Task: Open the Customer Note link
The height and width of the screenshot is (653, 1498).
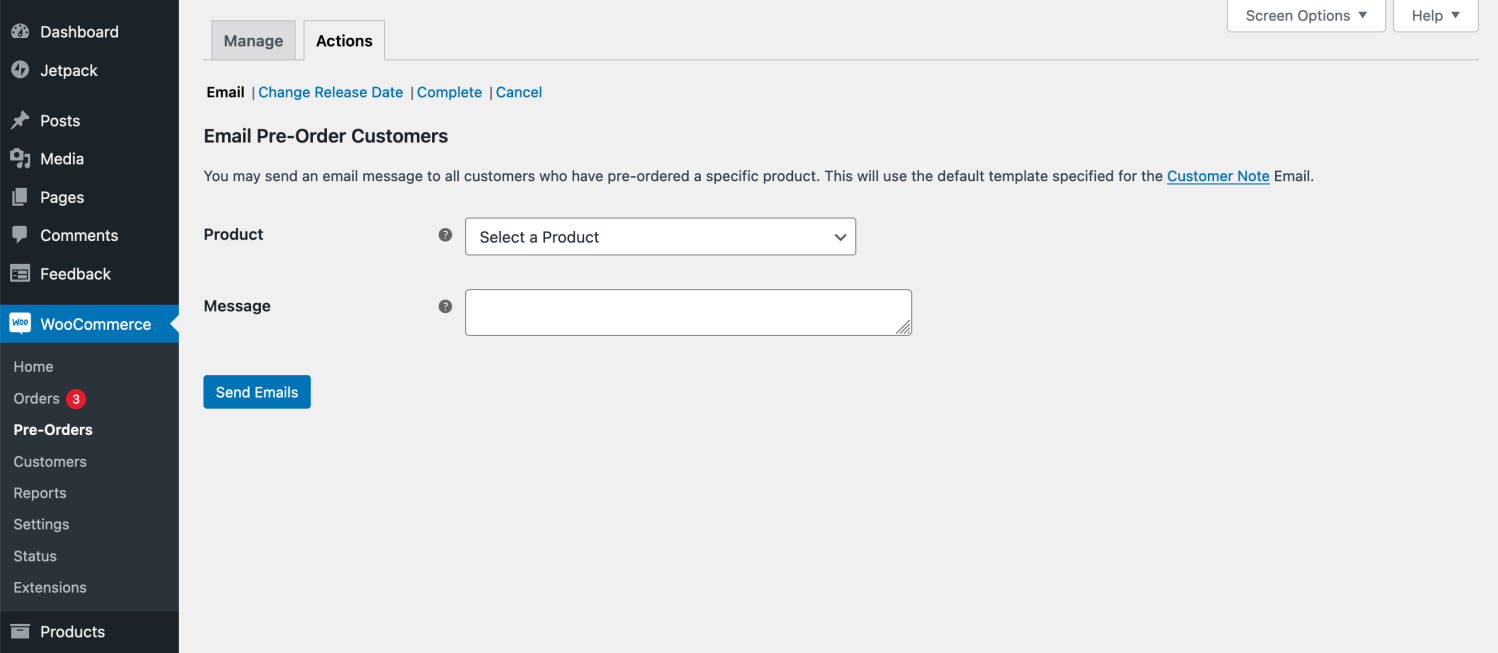Action: (1218, 176)
